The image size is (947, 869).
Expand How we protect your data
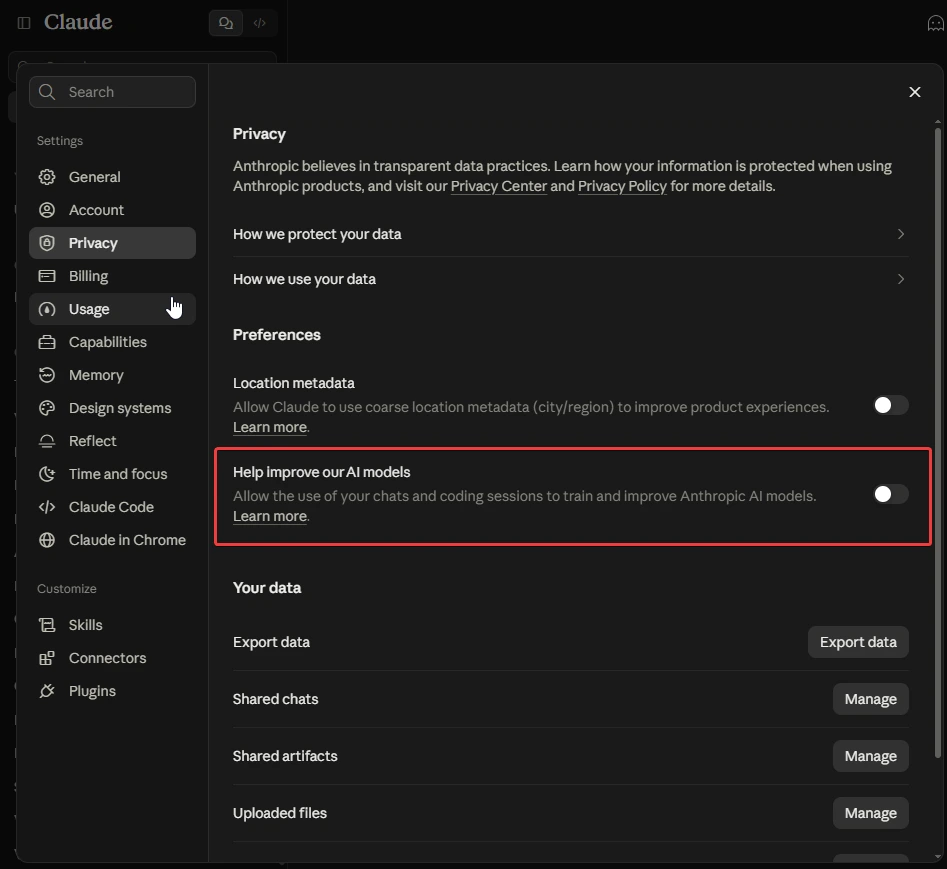pos(570,234)
